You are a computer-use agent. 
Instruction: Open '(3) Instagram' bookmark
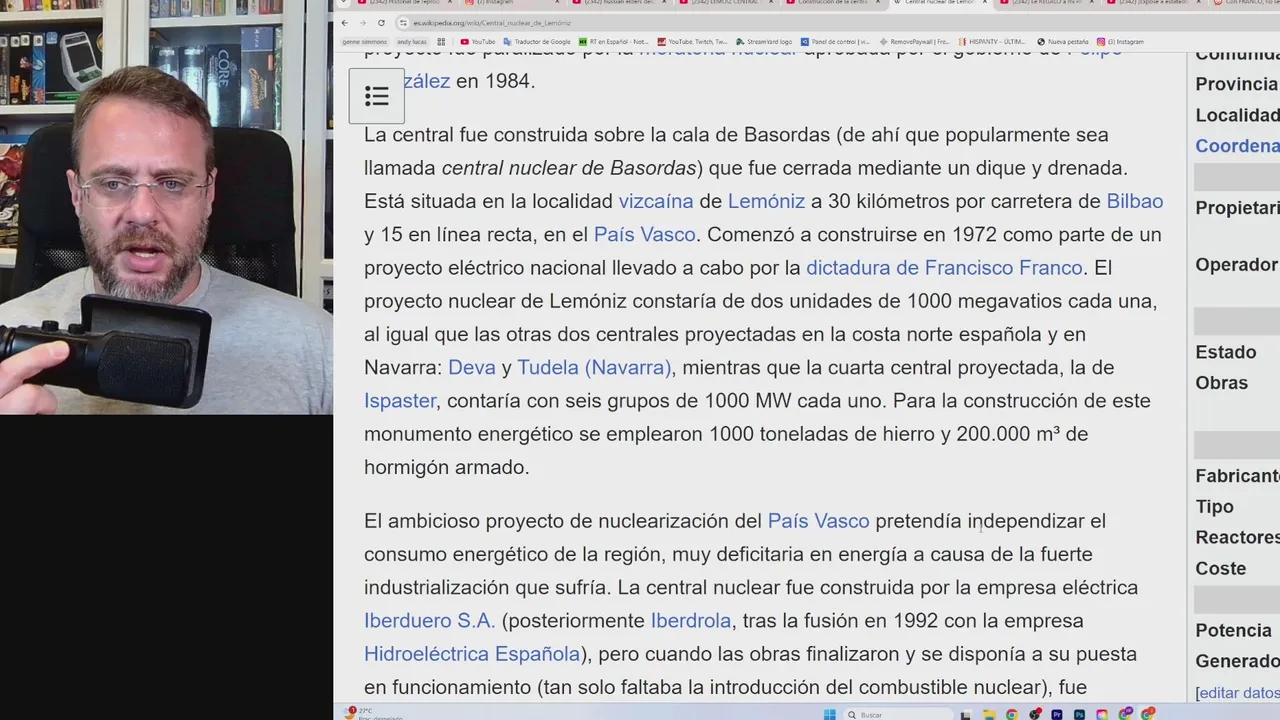pyautogui.click(x=1120, y=42)
